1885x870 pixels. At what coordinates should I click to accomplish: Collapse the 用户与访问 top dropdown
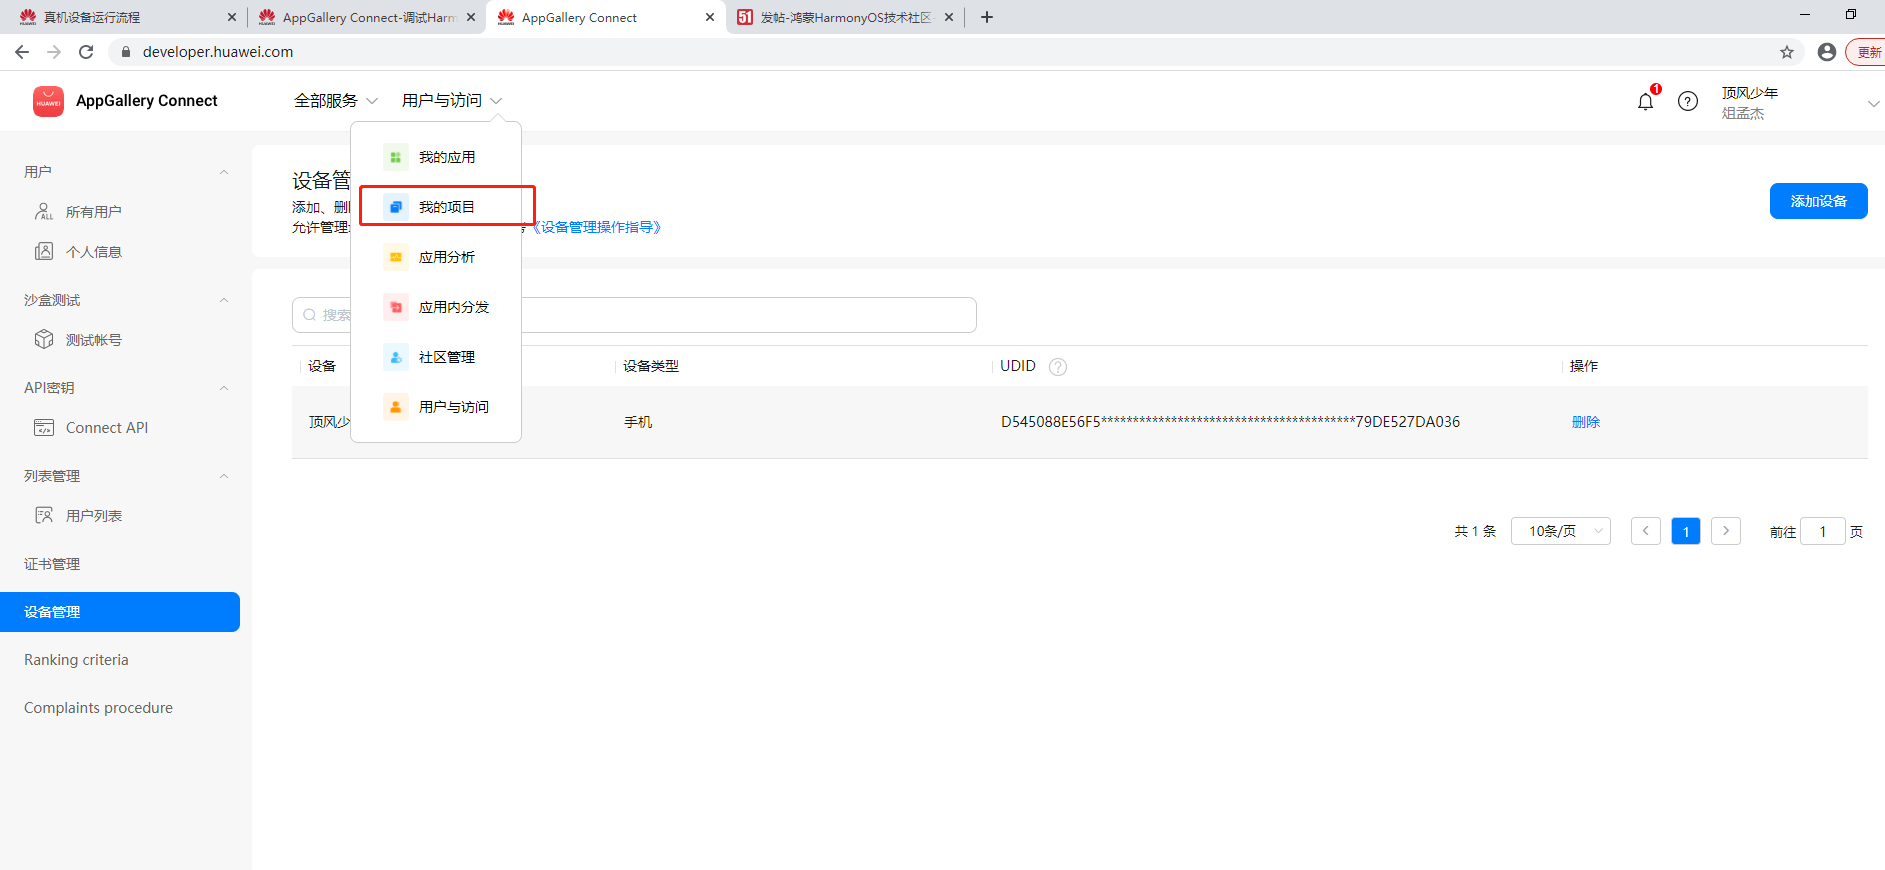pyautogui.click(x=452, y=101)
